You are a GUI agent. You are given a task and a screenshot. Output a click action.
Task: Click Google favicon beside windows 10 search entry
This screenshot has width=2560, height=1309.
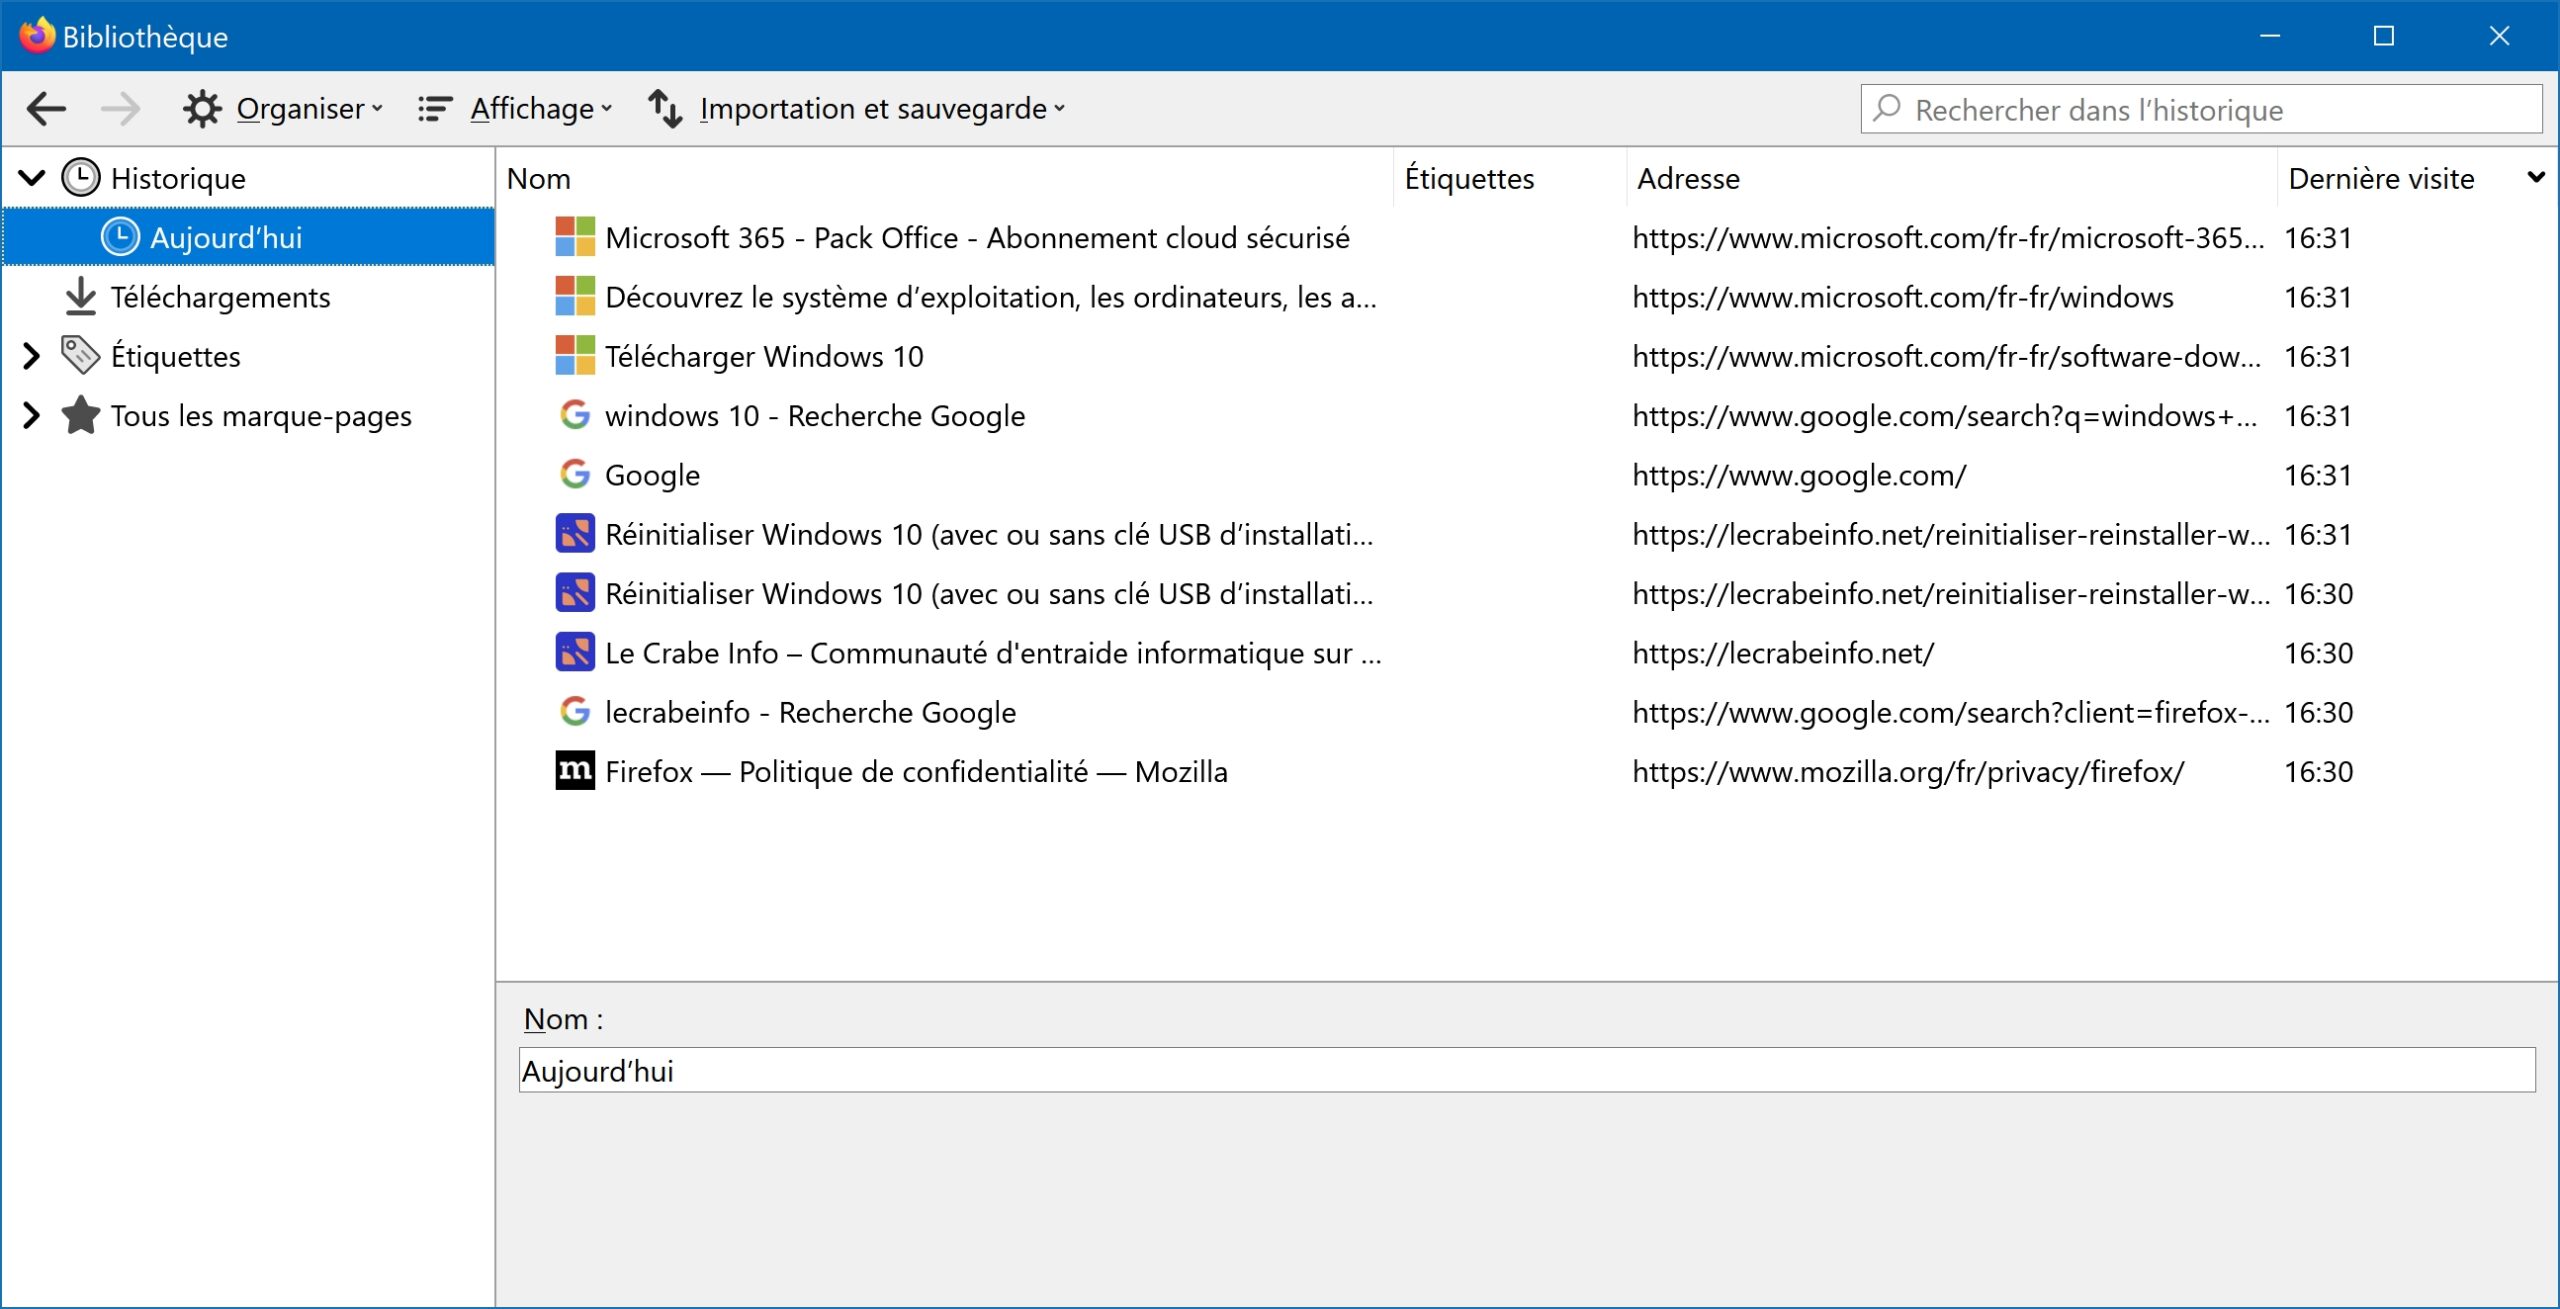pyautogui.click(x=575, y=415)
